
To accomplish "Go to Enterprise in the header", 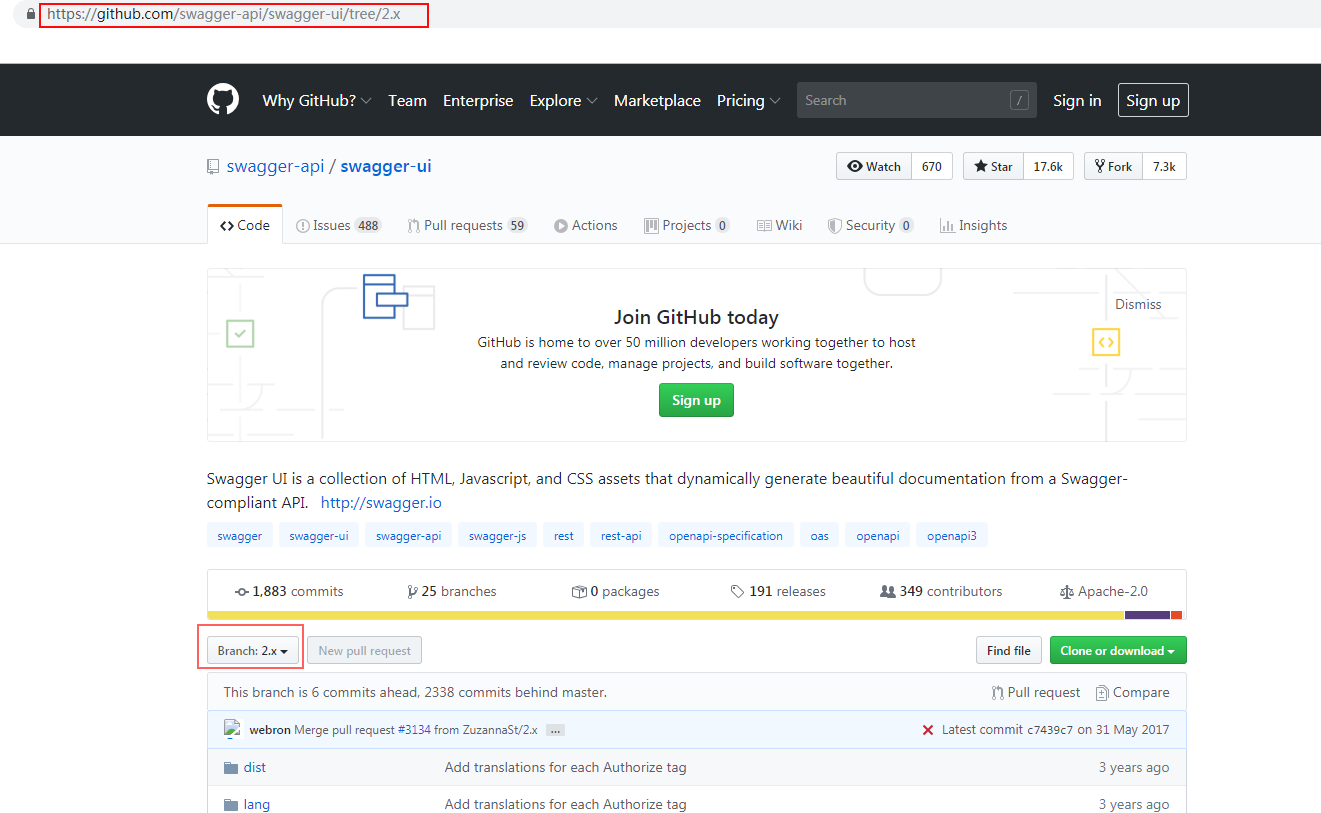I will point(478,100).
